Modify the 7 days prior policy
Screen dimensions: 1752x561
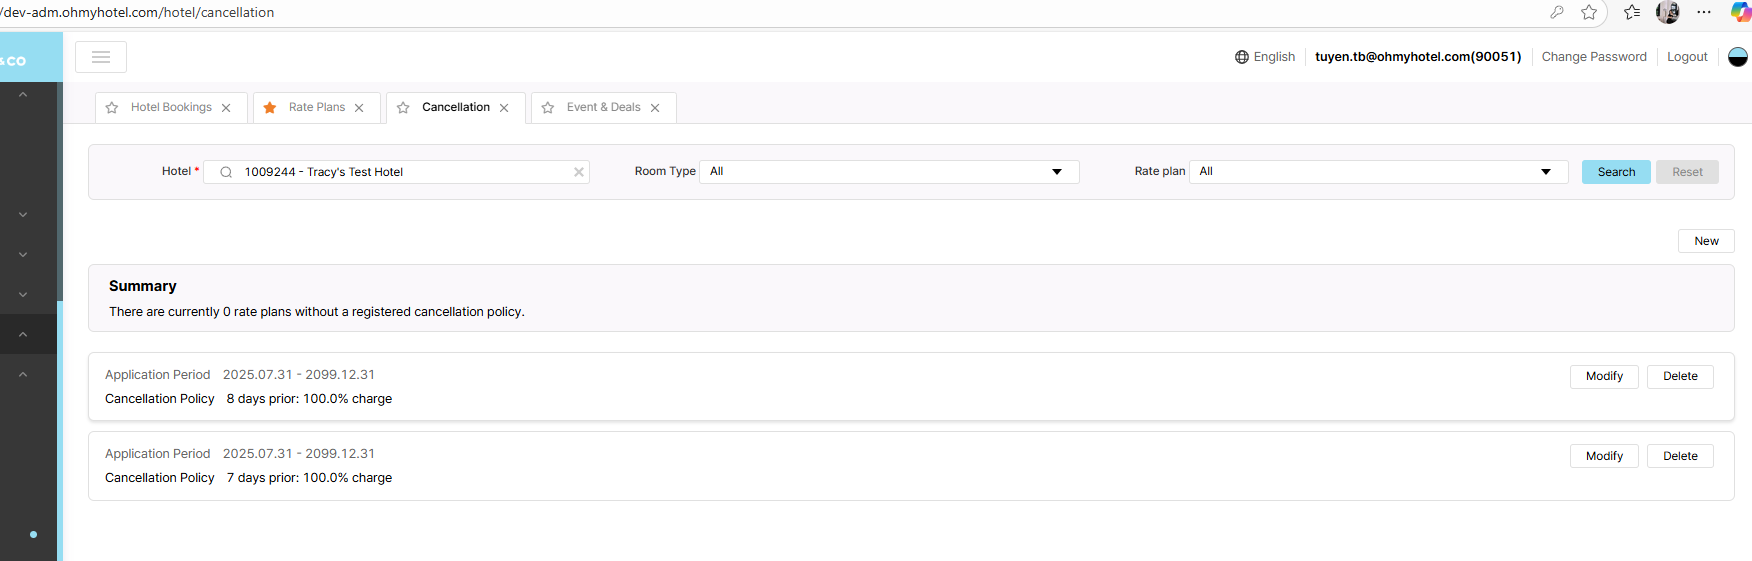coord(1604,456)
